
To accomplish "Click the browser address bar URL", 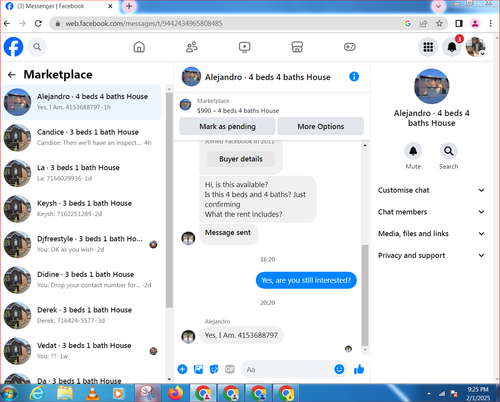I will click(144, 23).
